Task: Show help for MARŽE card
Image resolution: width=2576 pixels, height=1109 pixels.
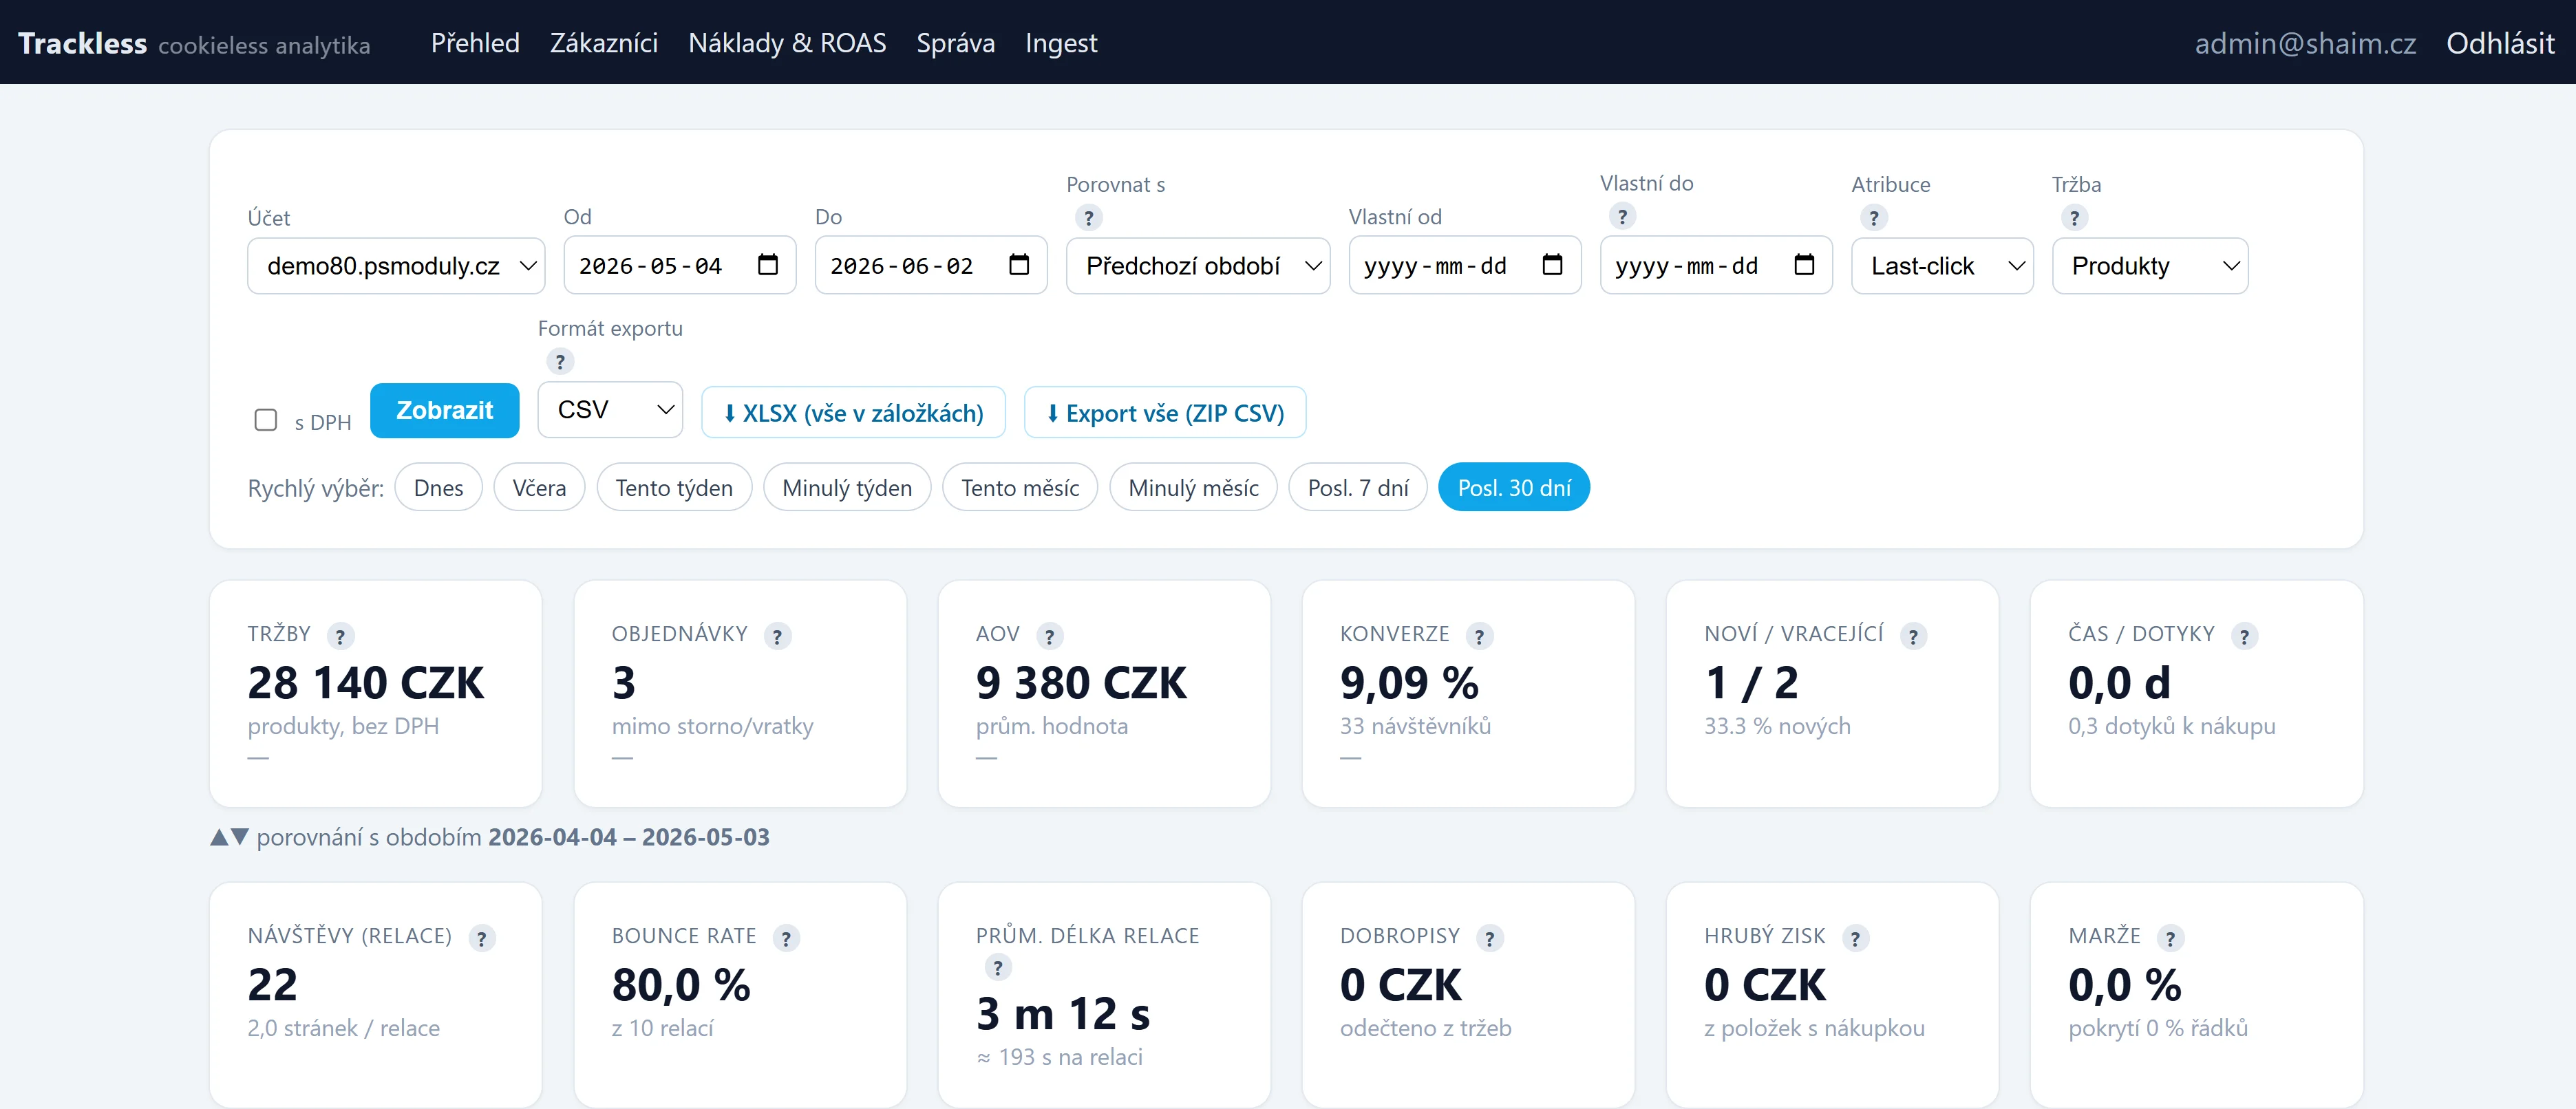Action: click(2170, 938)
